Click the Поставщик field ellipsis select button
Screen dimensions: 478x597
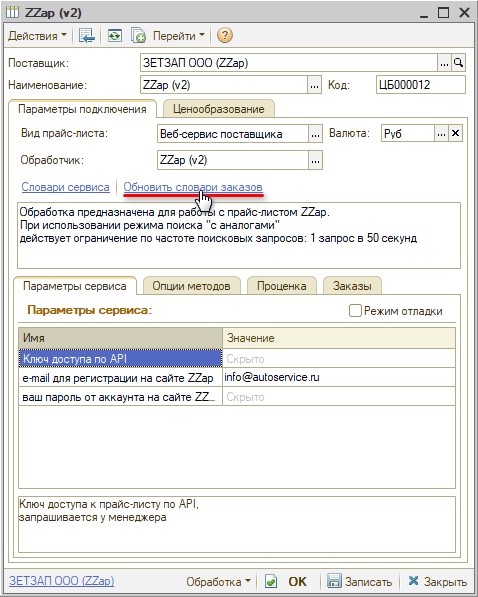pos(444,63)
